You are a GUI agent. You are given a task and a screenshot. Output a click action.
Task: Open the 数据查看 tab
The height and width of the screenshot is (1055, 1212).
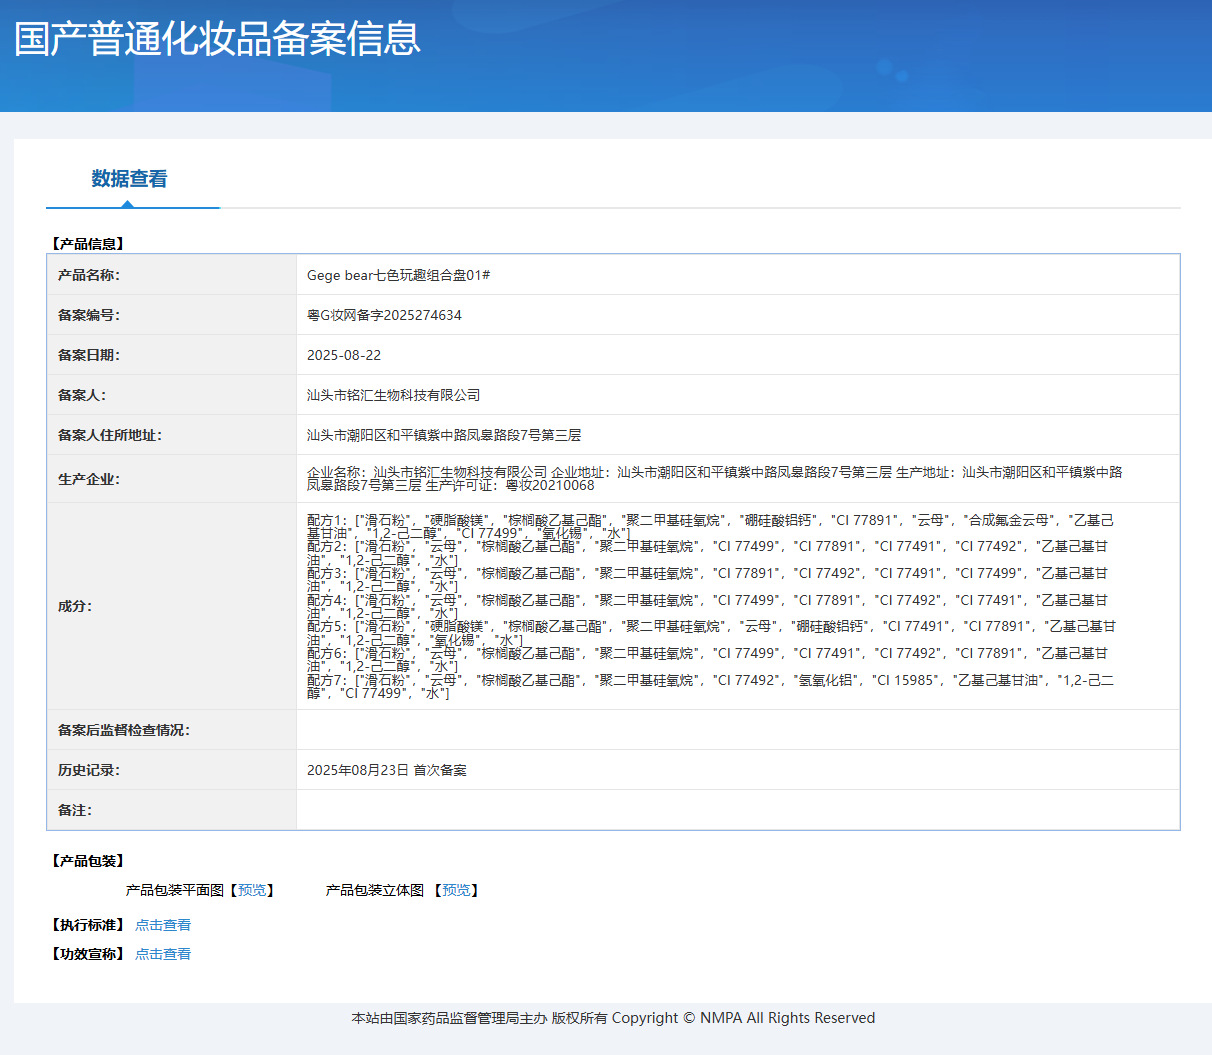[130, 179]
